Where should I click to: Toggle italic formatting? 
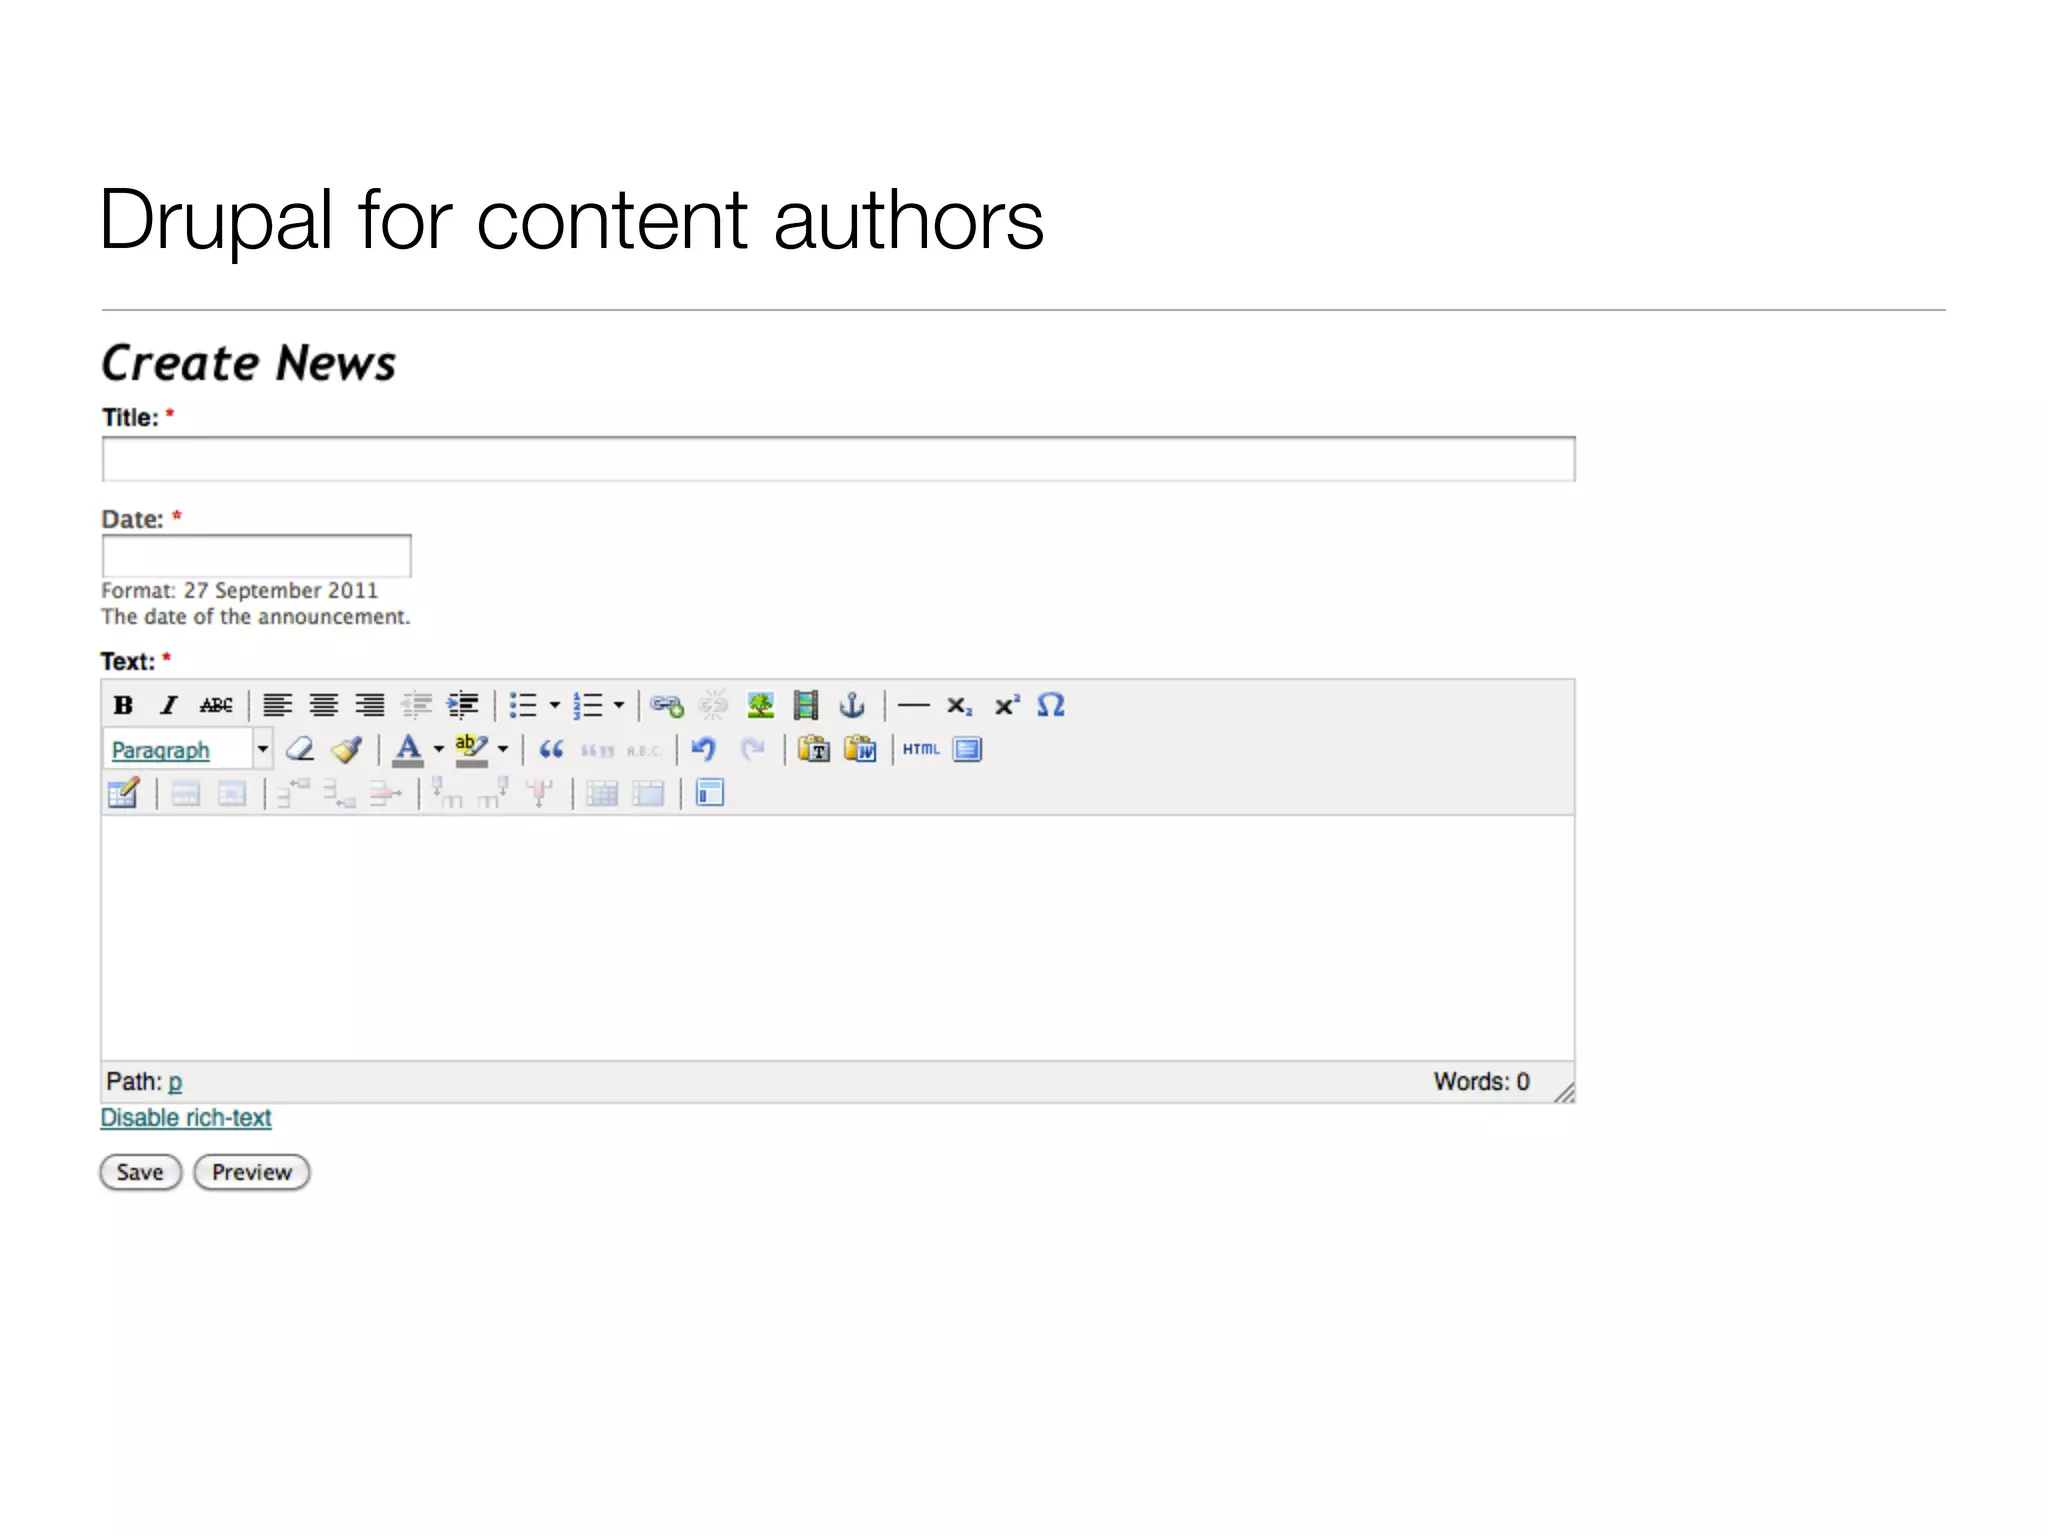[x=169, y=705]
